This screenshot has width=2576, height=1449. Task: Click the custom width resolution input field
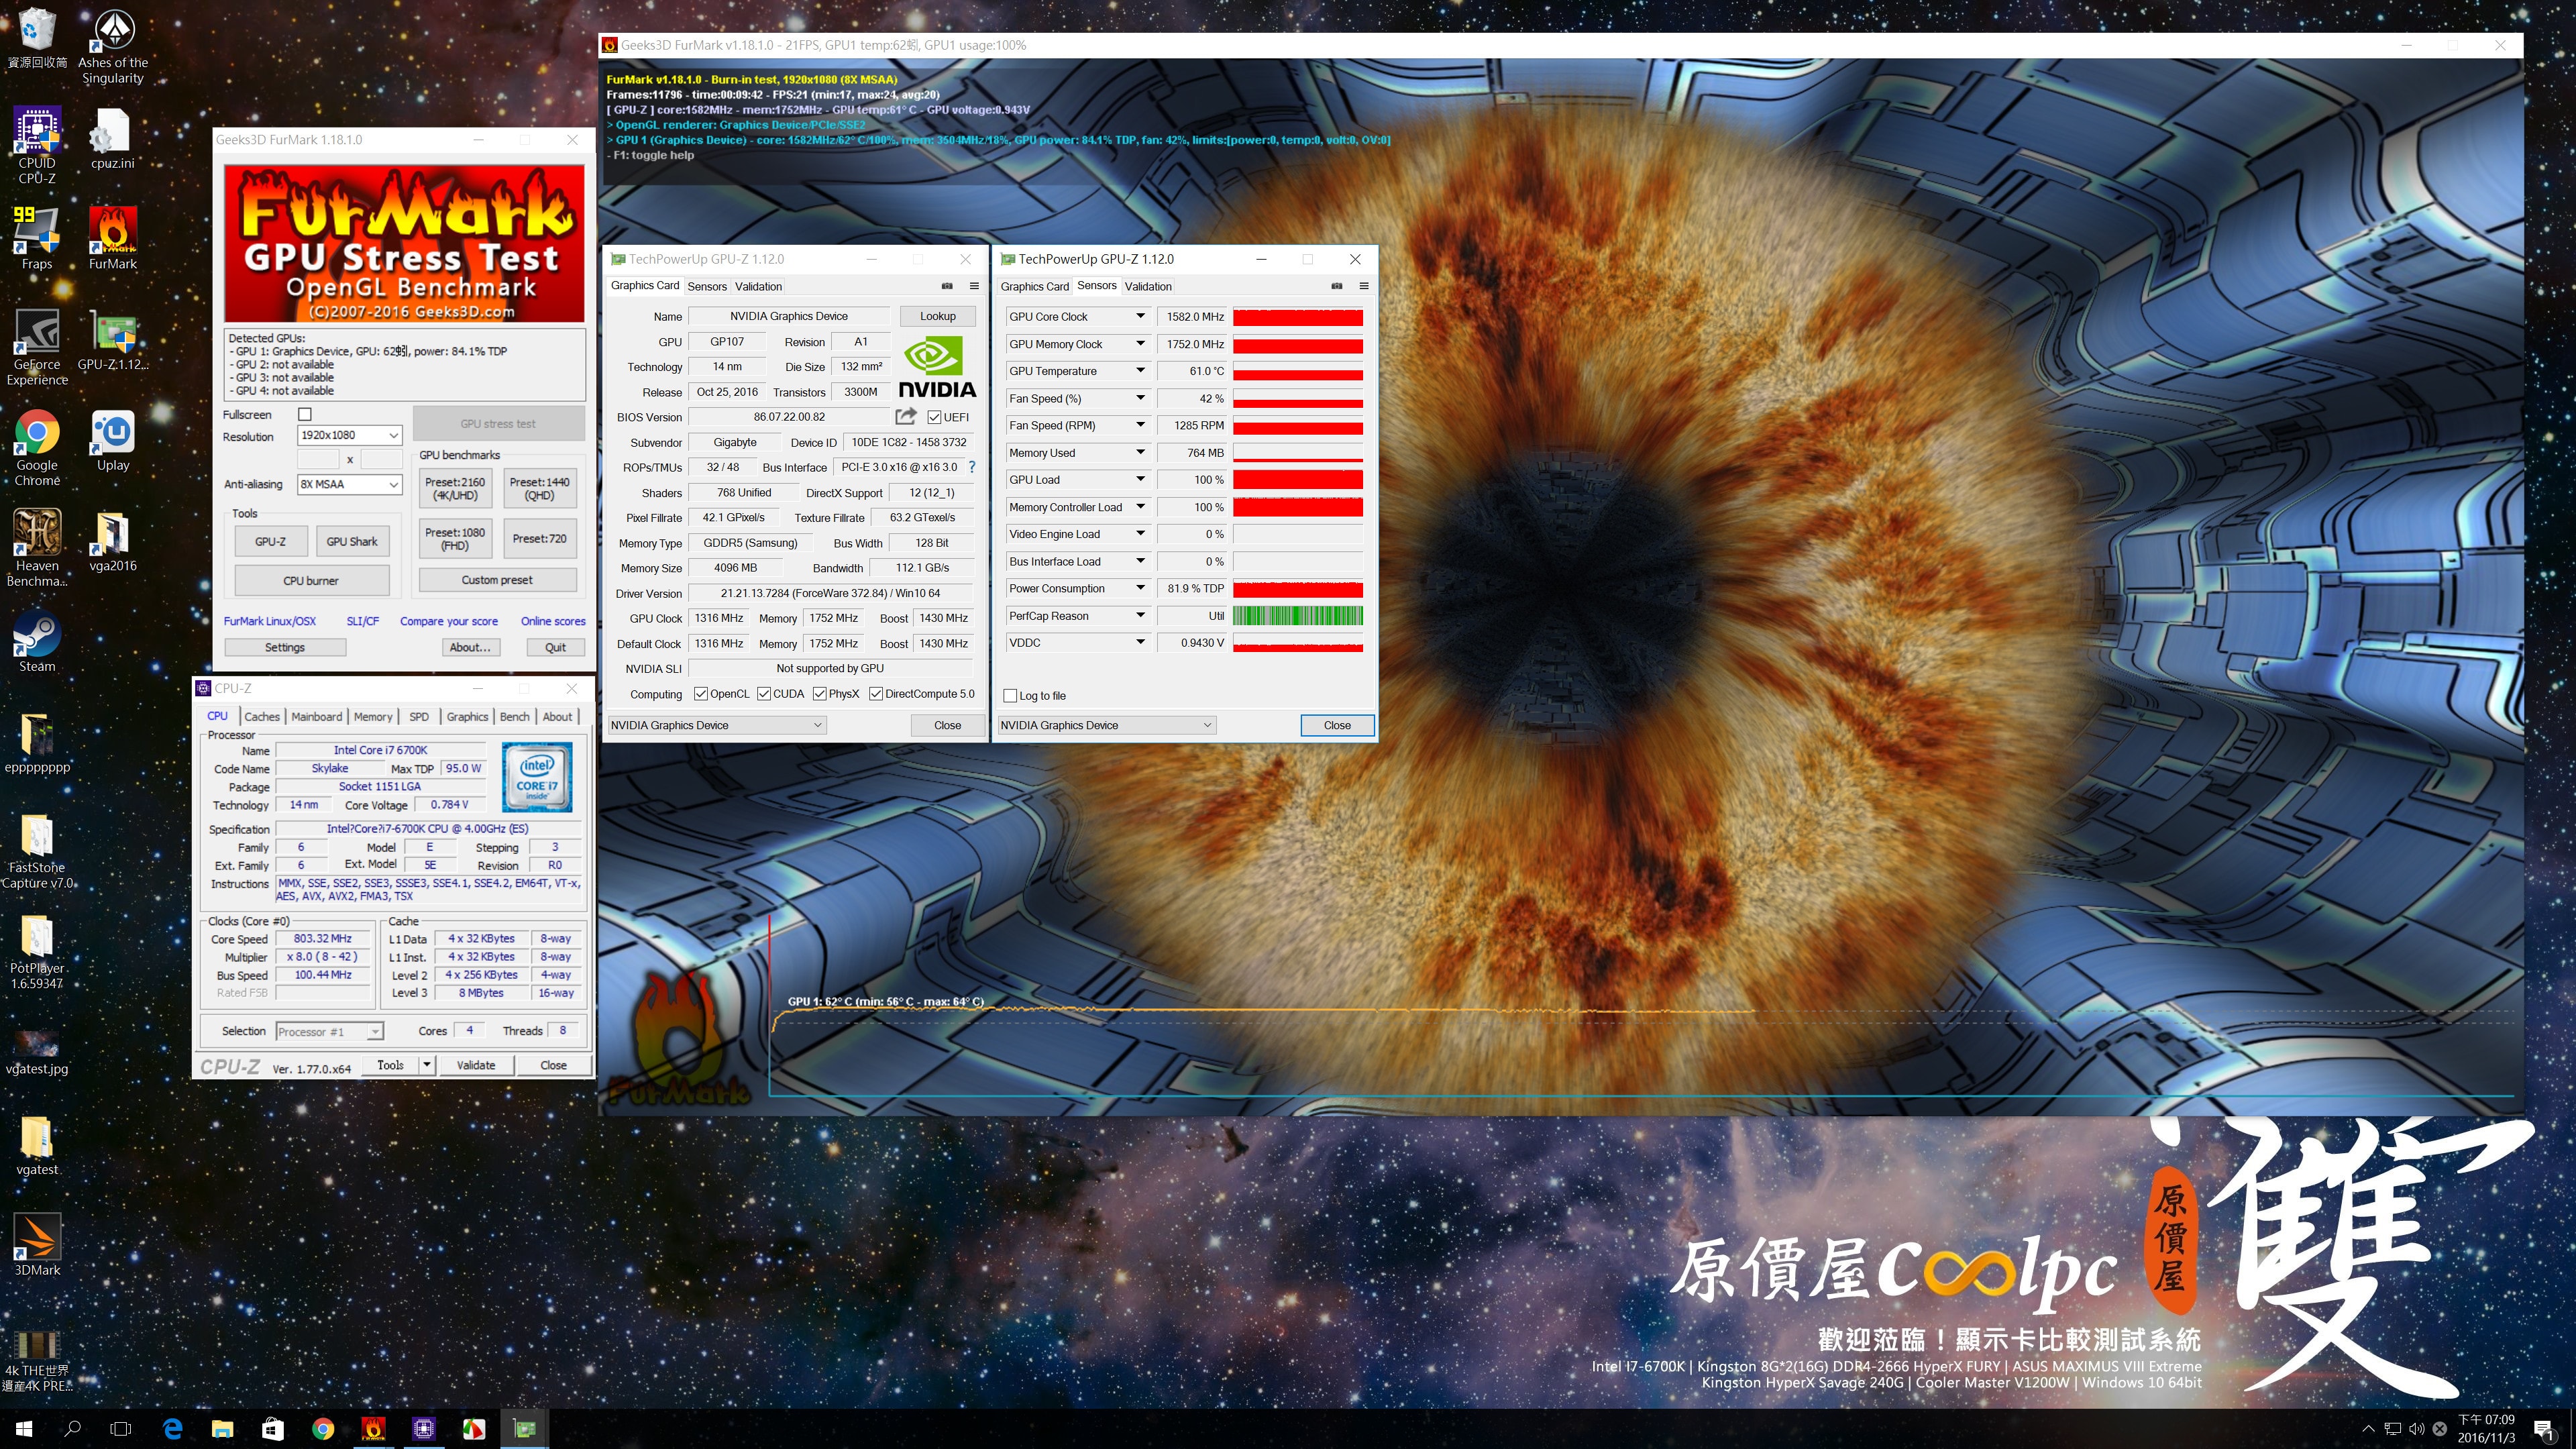pos(318,459)
